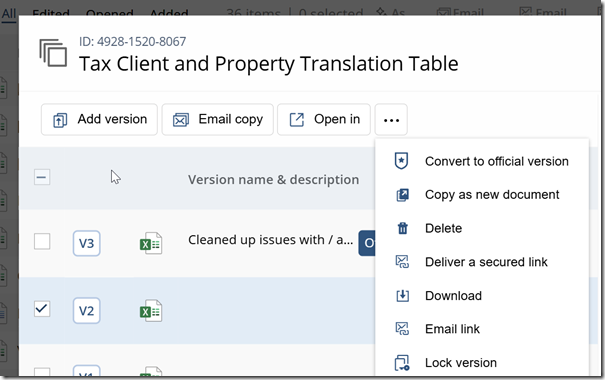Open the 'Open in' option
This screenshot has height=380, width=605.
click(x=324, y=120)
